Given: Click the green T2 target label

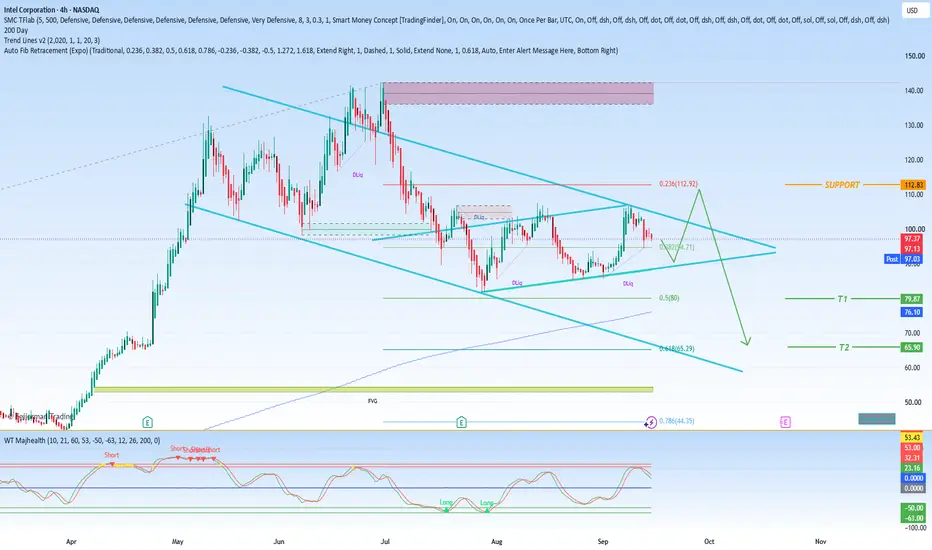Looking at the screenshot, I should point(844,347).
